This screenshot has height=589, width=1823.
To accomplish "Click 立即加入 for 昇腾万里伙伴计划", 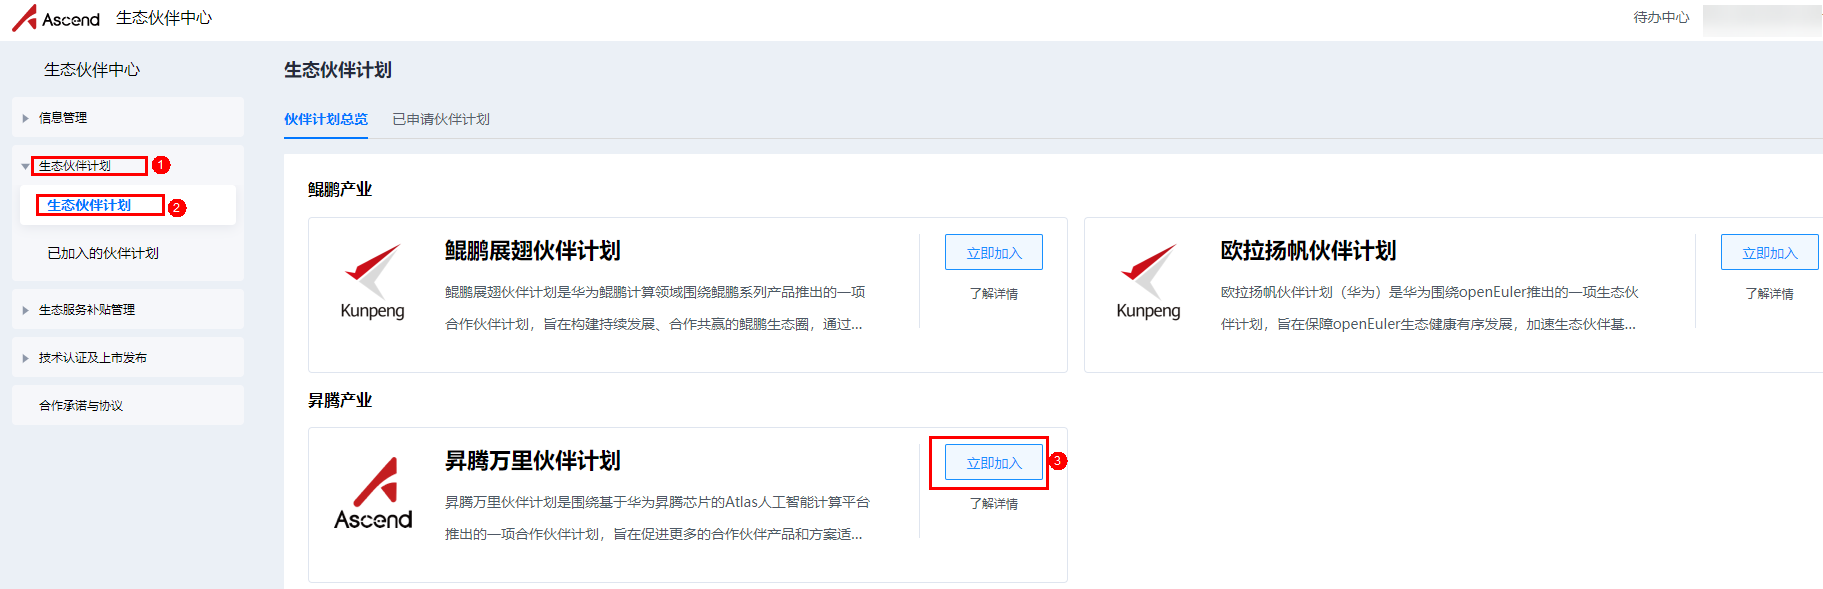I will 994,462.
